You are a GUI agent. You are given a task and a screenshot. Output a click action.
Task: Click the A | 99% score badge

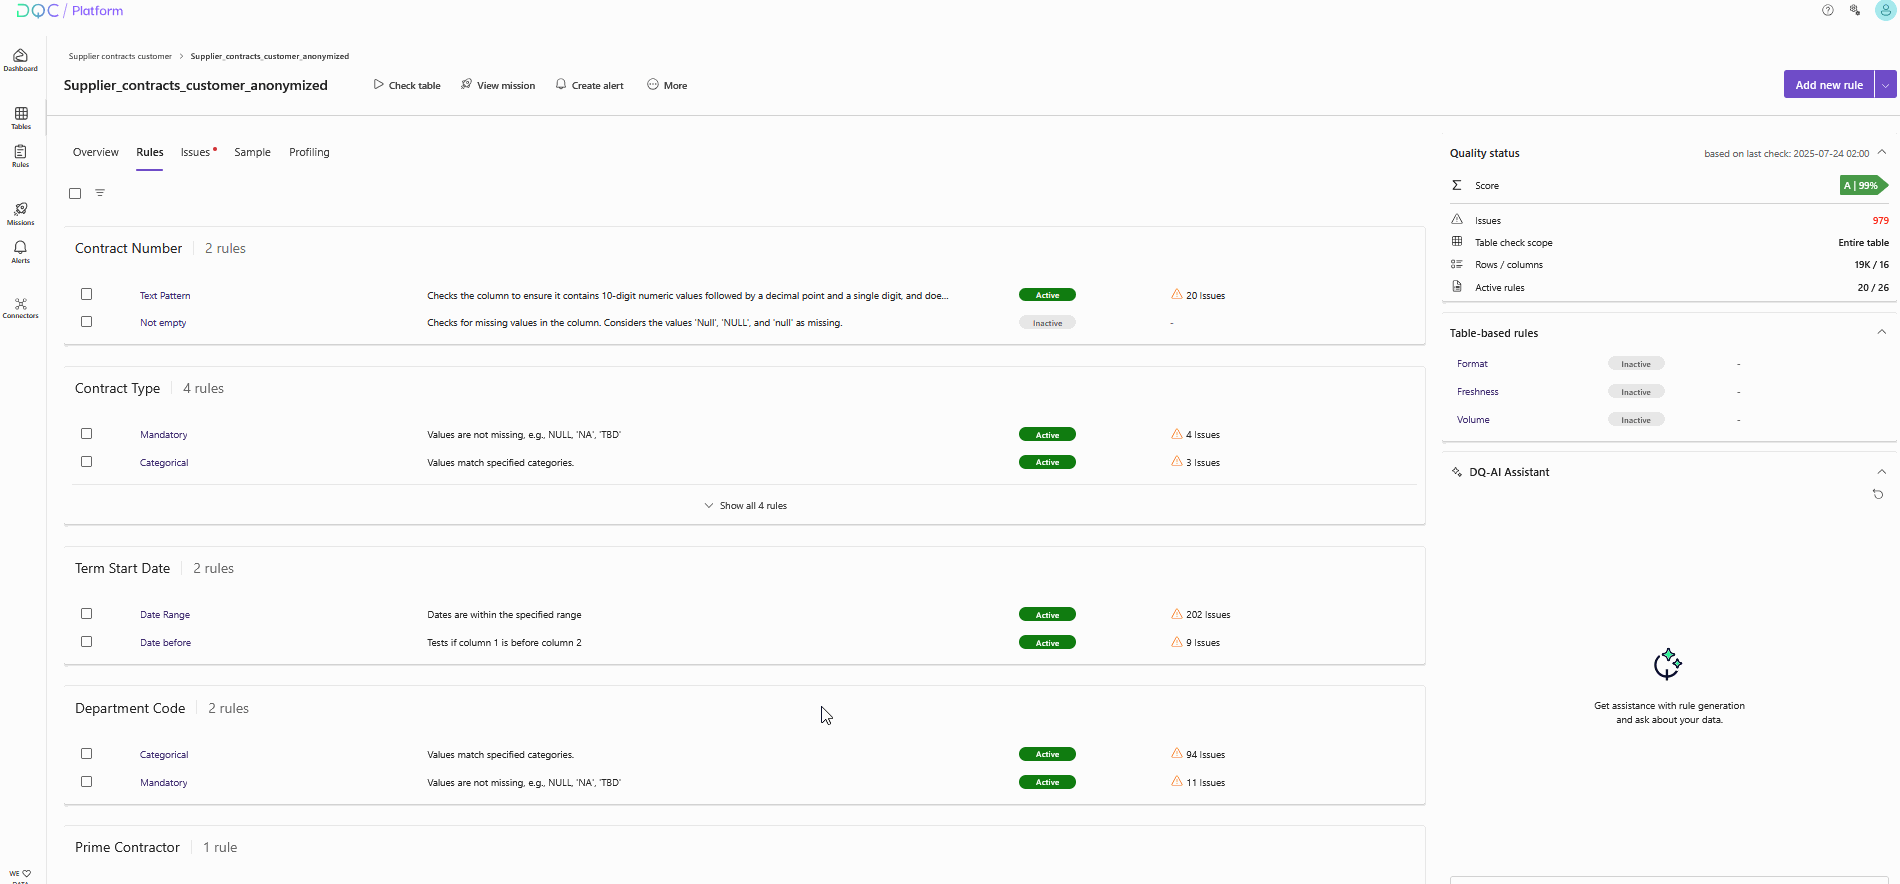pos(1863,185)
